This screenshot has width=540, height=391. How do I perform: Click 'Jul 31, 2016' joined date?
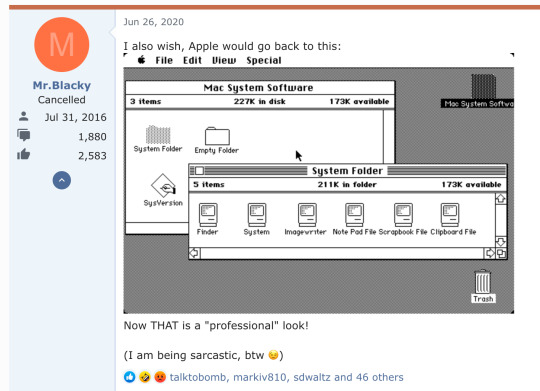(75, 117)
